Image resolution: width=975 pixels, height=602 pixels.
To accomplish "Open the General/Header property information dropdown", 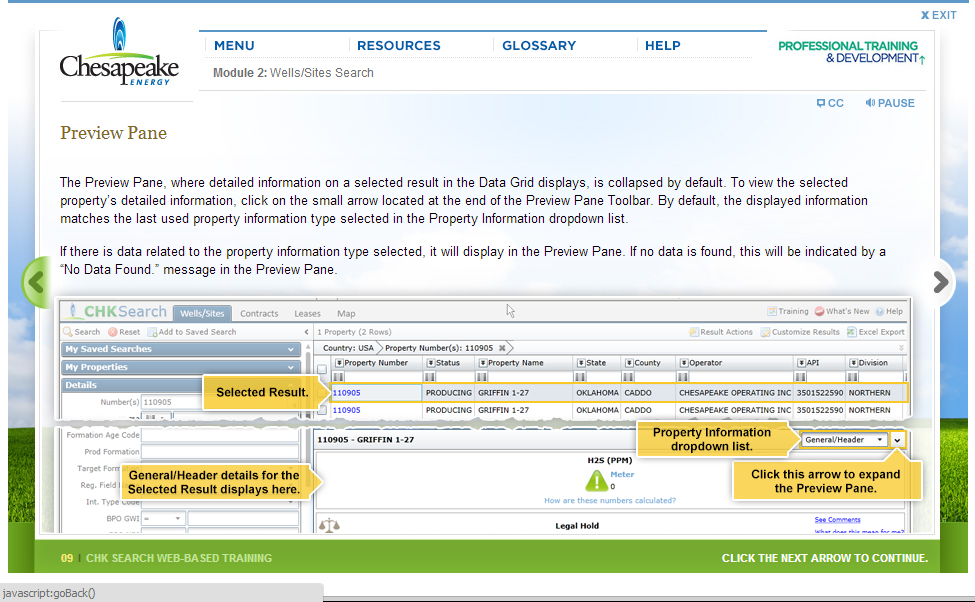I will [844, 440].
